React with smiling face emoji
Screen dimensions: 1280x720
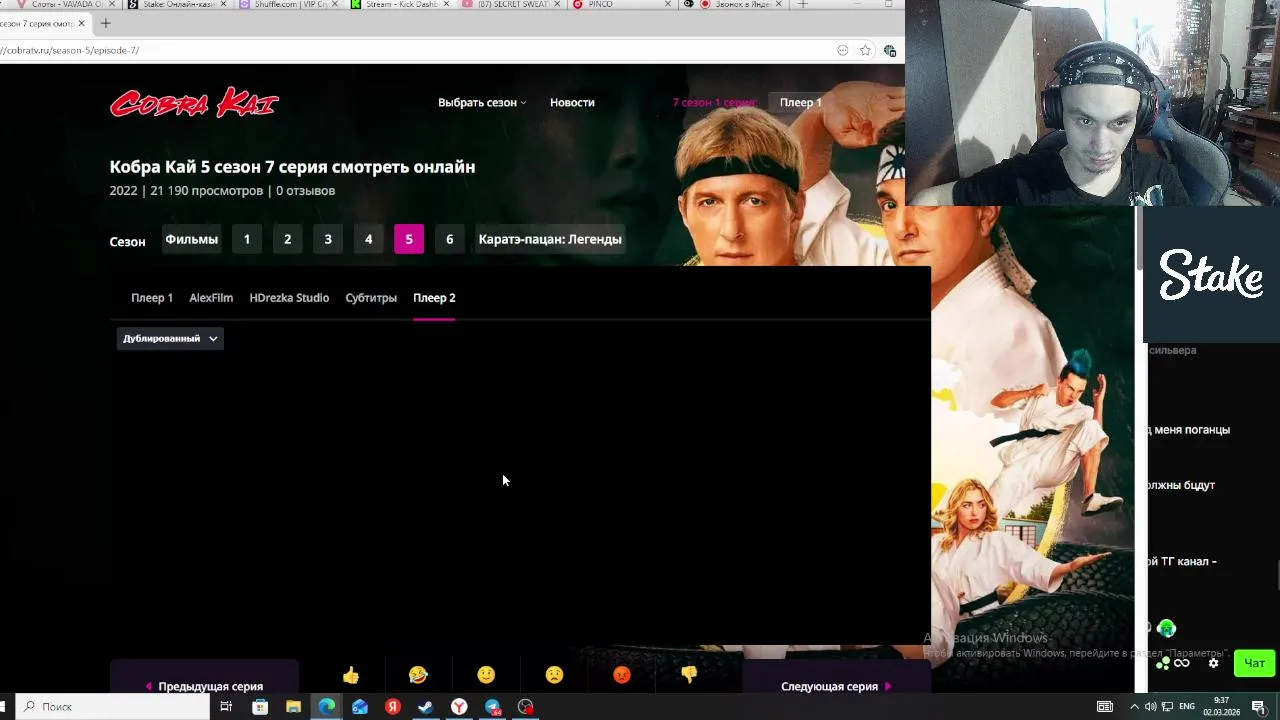pyautogui.click(x=486, y=675)
